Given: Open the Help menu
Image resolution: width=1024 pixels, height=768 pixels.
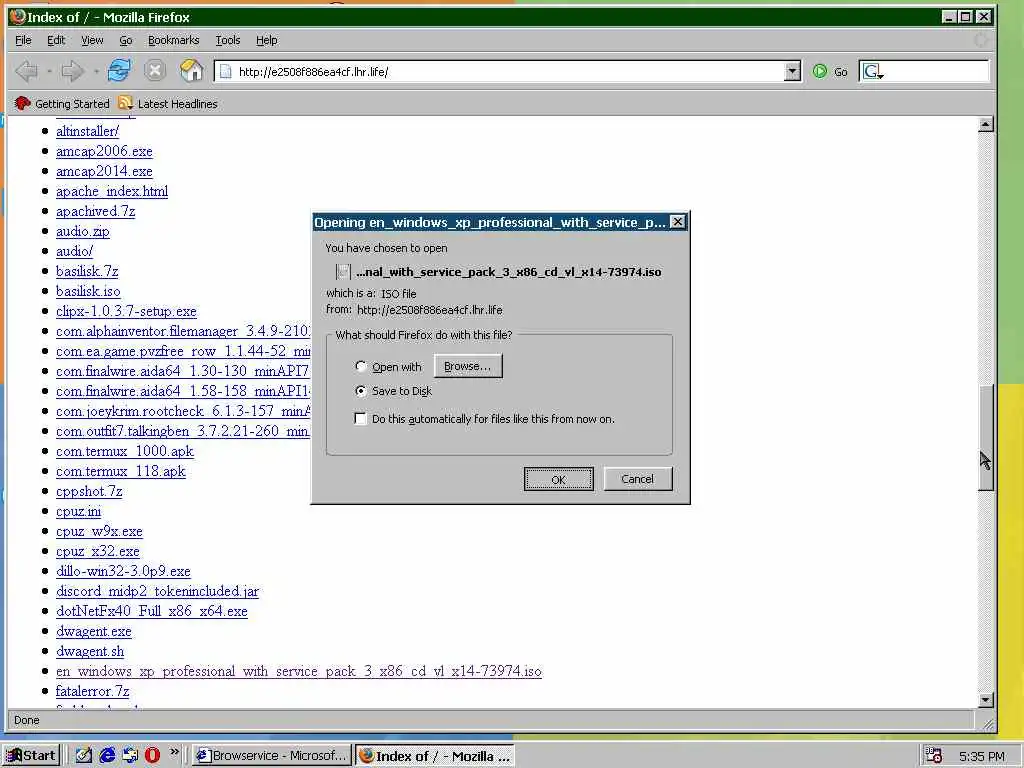Looking at the screenshot, I should pyautogui.click(x=266, y=40).
